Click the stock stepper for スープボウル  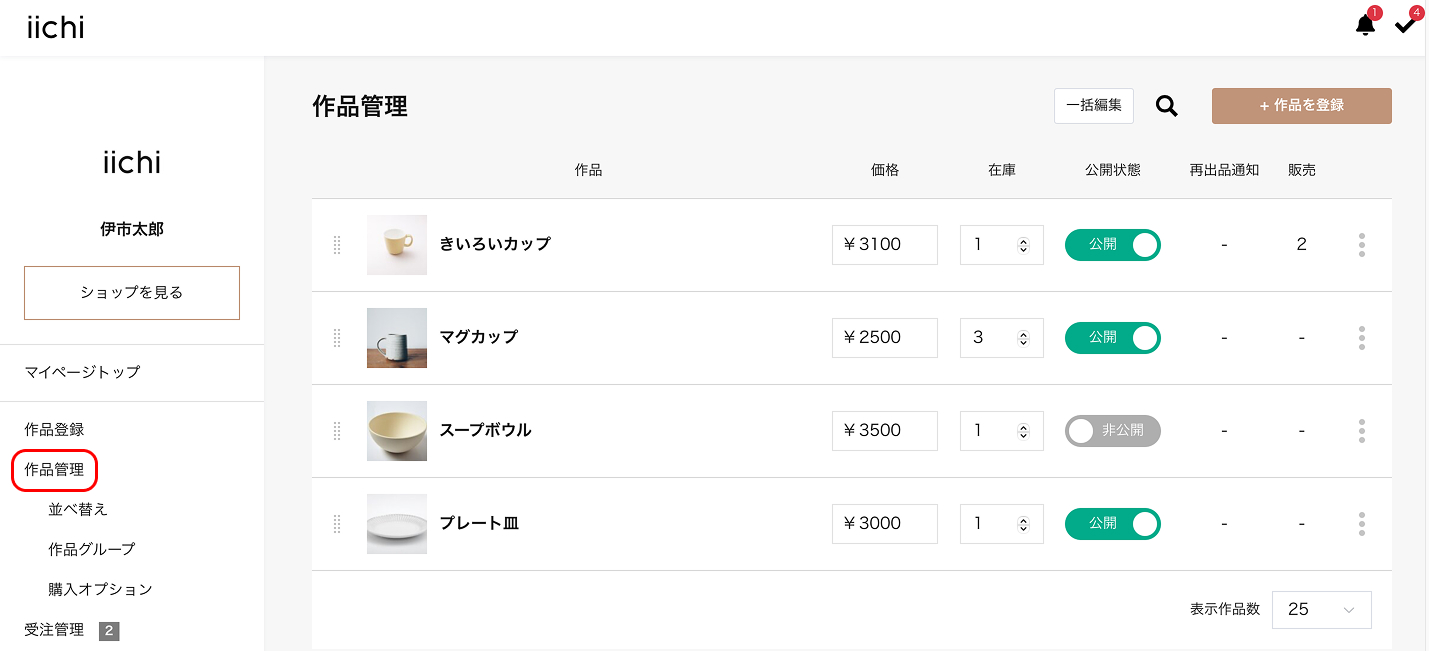coord(1023,431)
